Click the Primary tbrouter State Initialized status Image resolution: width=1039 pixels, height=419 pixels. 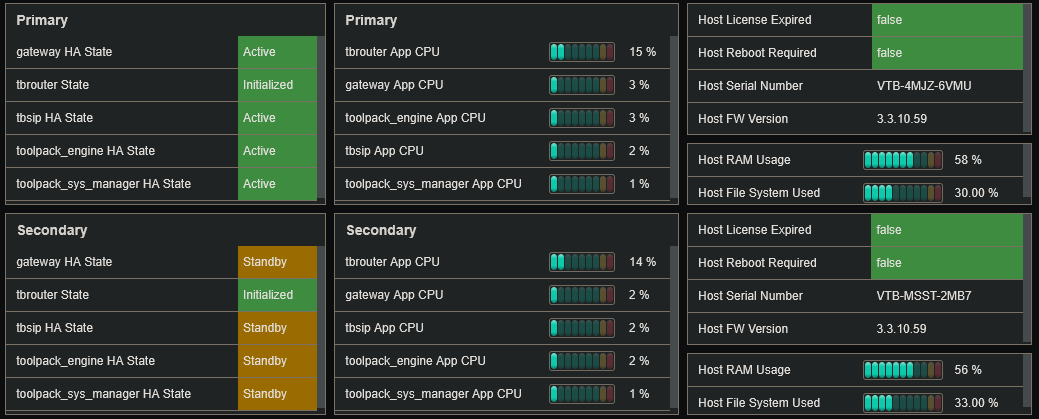click(x=277, y=85)
